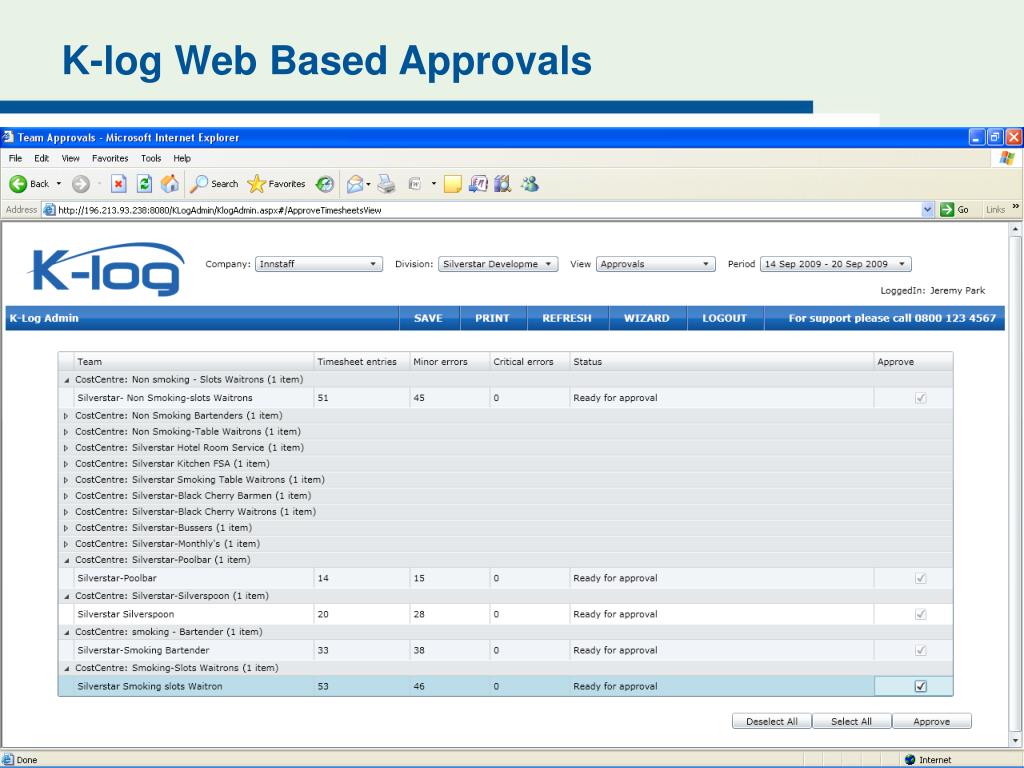Collapse CostCentre Silverstar-Silverspoon group
Viewport: 1024px width, 768px height.
[x=66, y=596]
